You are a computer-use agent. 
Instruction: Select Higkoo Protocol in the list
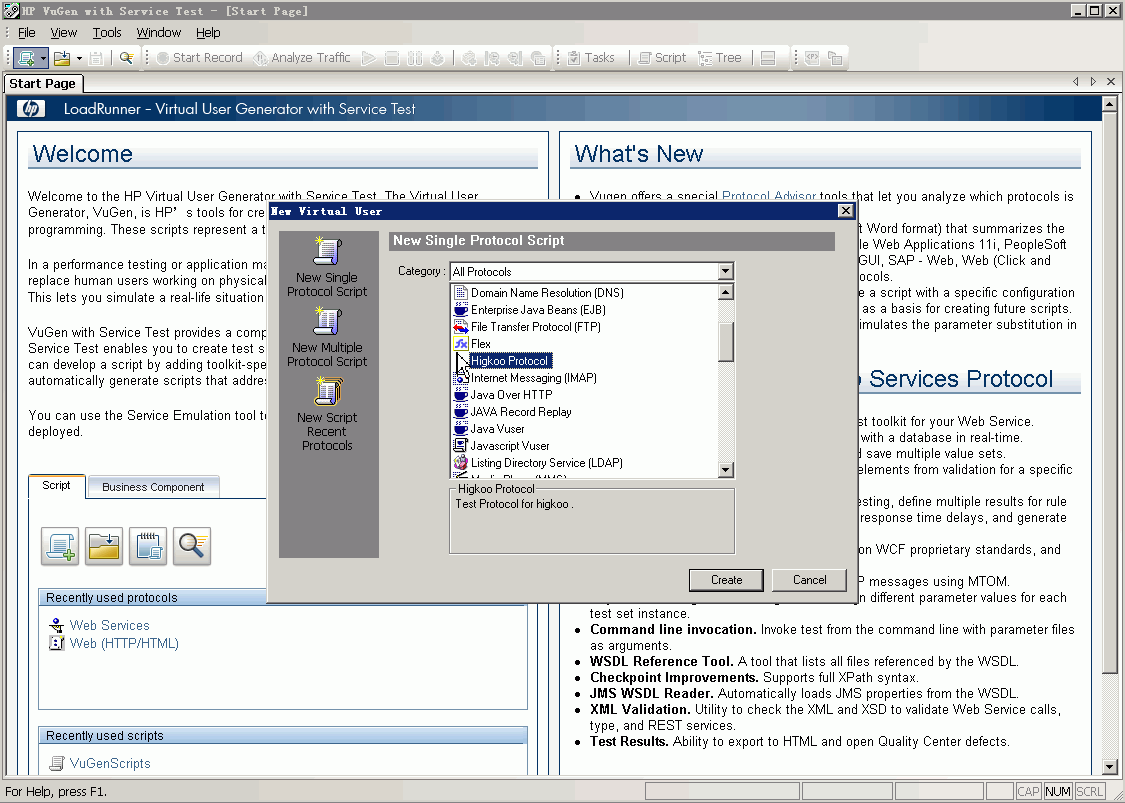[510, 361]
